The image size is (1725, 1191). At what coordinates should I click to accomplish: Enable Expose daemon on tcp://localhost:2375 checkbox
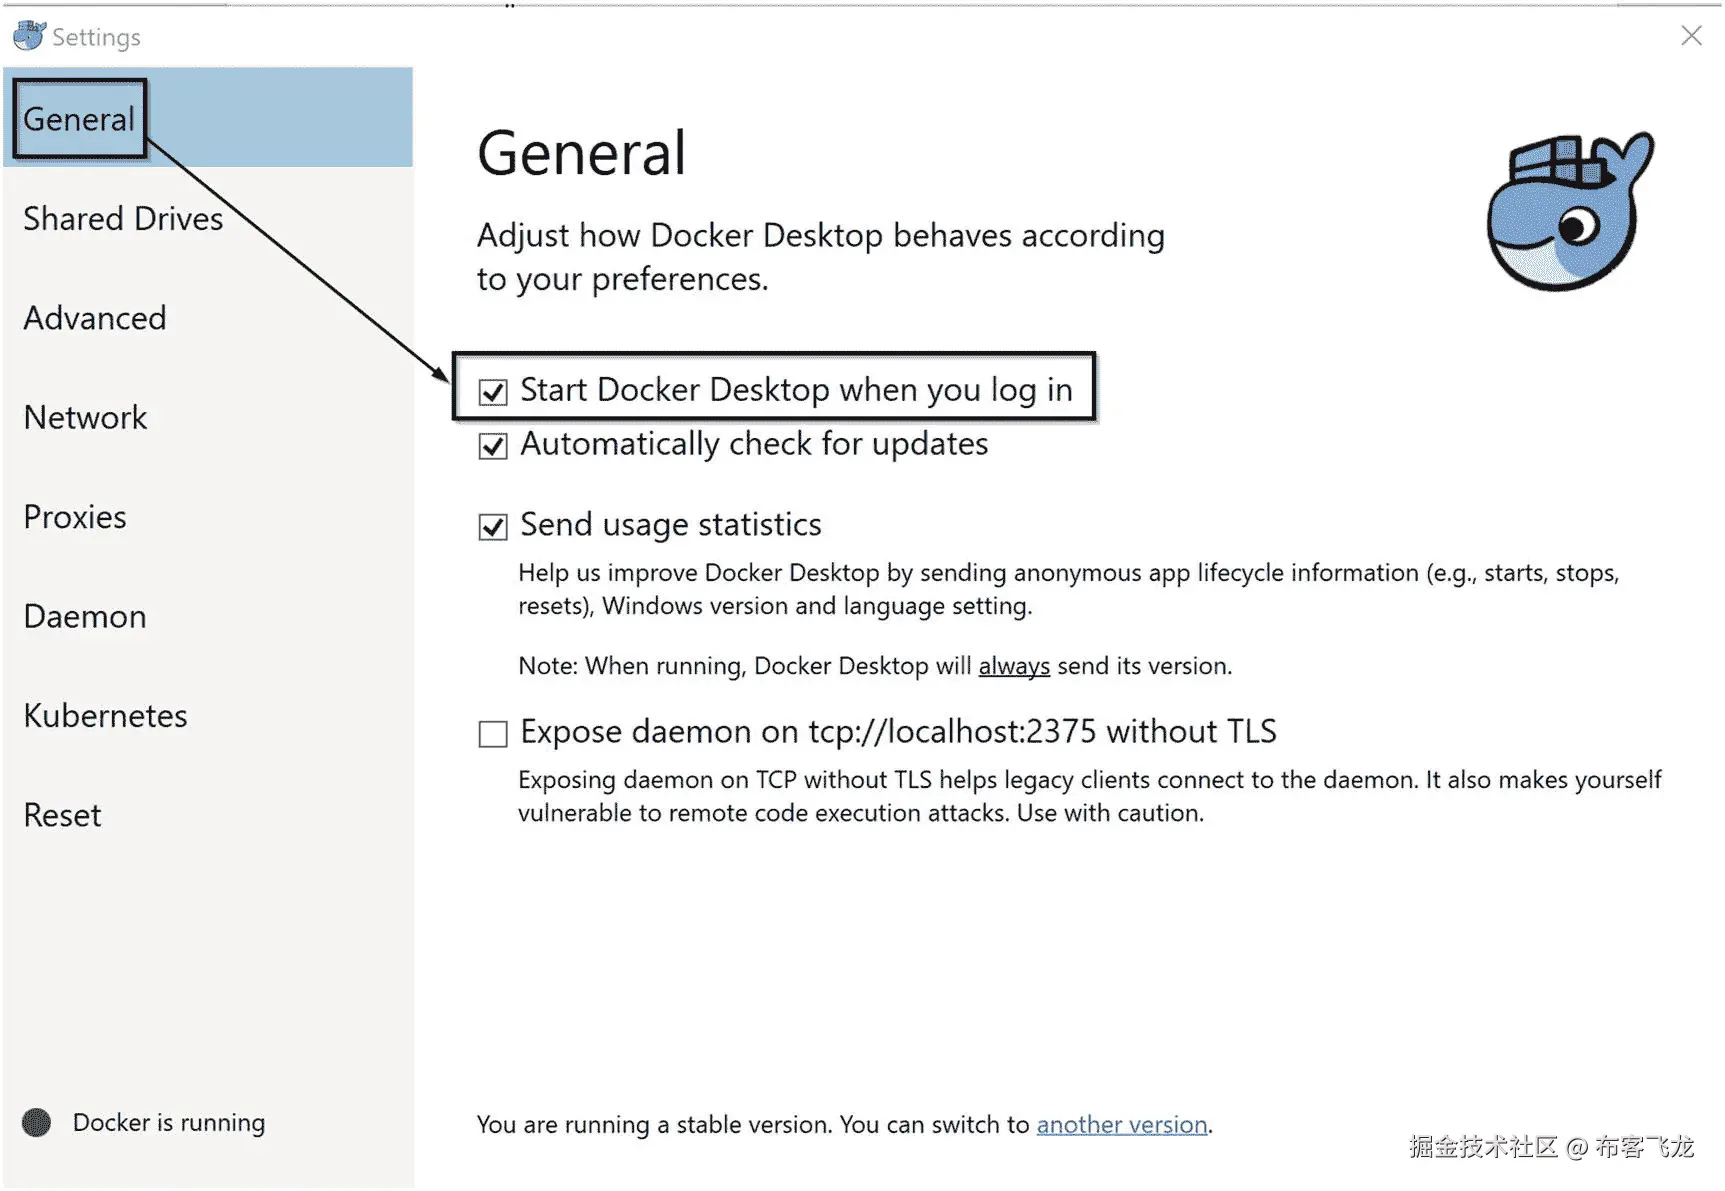tap(493, 733)
